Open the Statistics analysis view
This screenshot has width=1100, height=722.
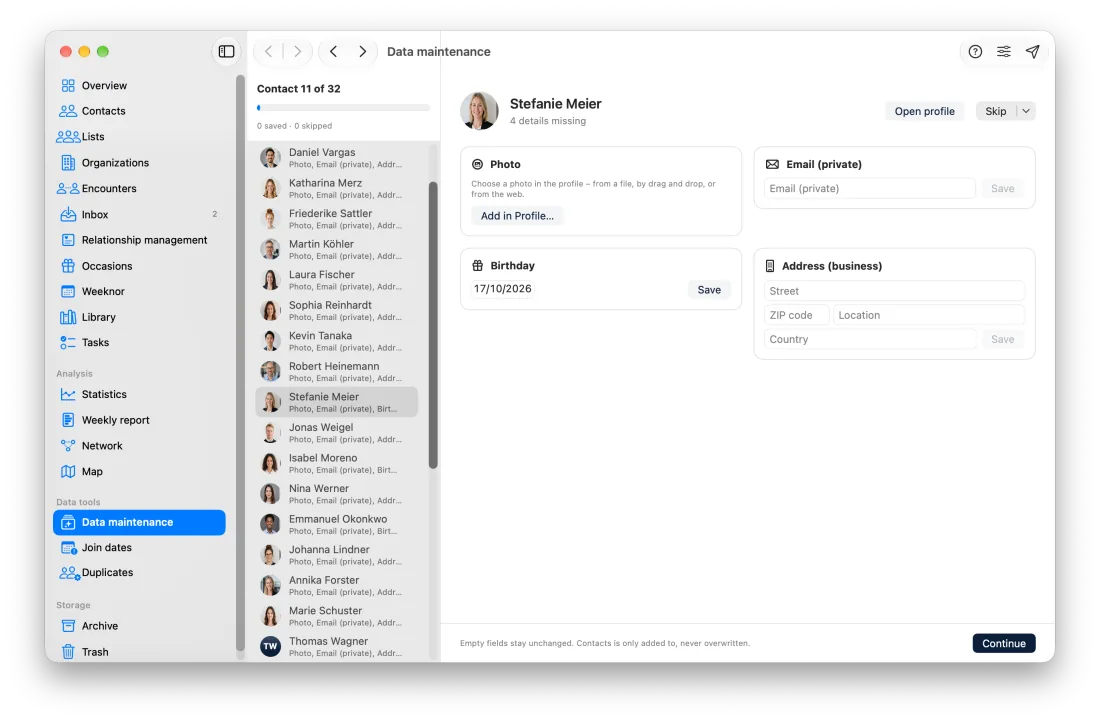click(139, 394)
